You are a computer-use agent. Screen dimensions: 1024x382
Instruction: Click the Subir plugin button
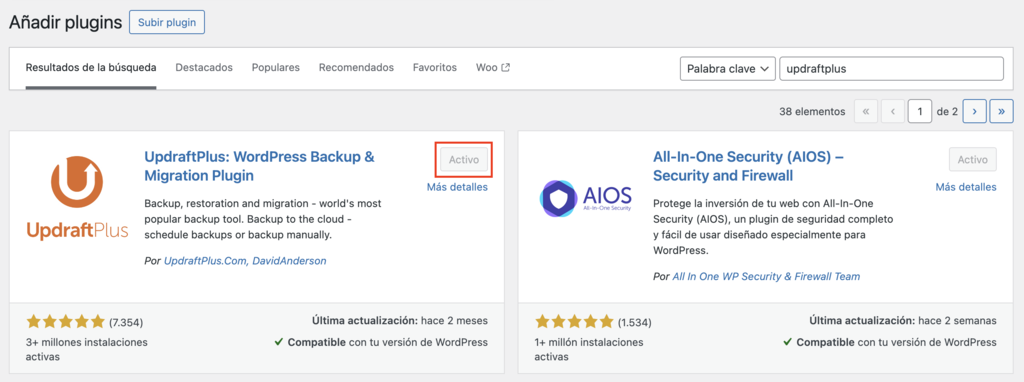coord(167,22)
